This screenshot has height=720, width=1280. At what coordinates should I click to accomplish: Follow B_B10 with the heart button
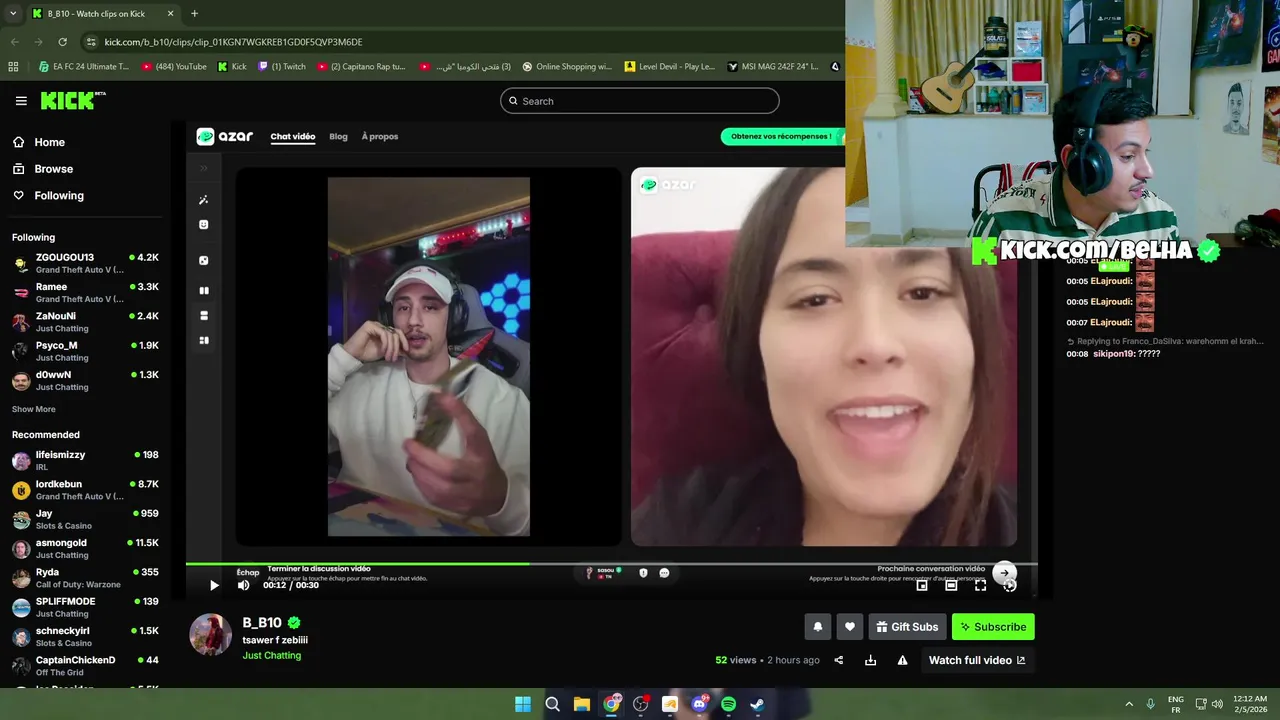[849, 627]
